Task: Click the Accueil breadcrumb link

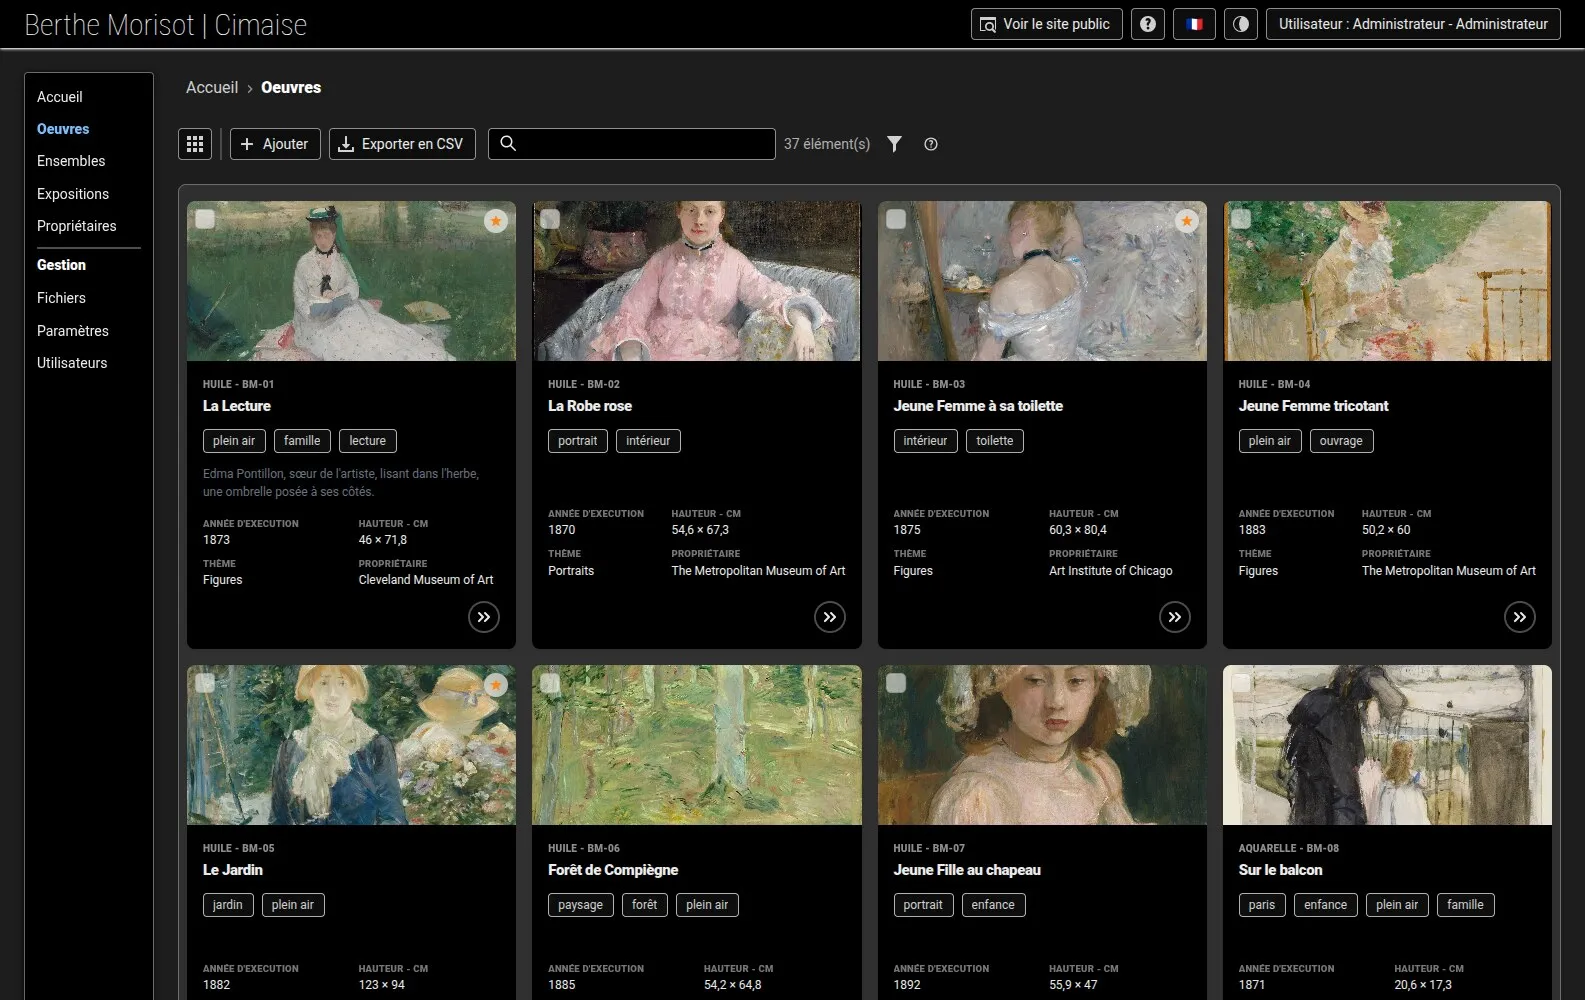Action: click(212, 88)
